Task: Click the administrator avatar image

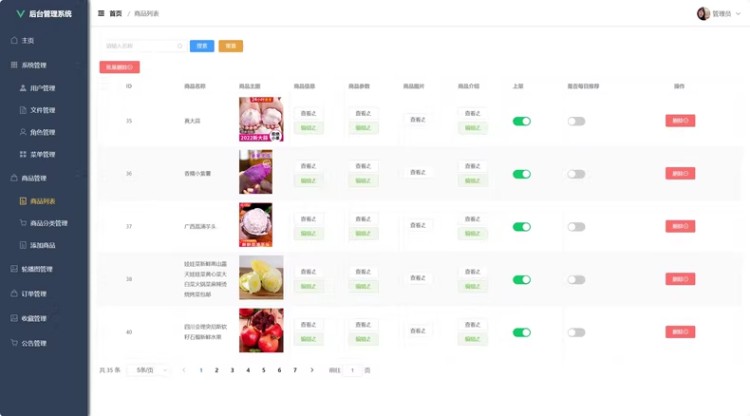Action: point(703,14)
